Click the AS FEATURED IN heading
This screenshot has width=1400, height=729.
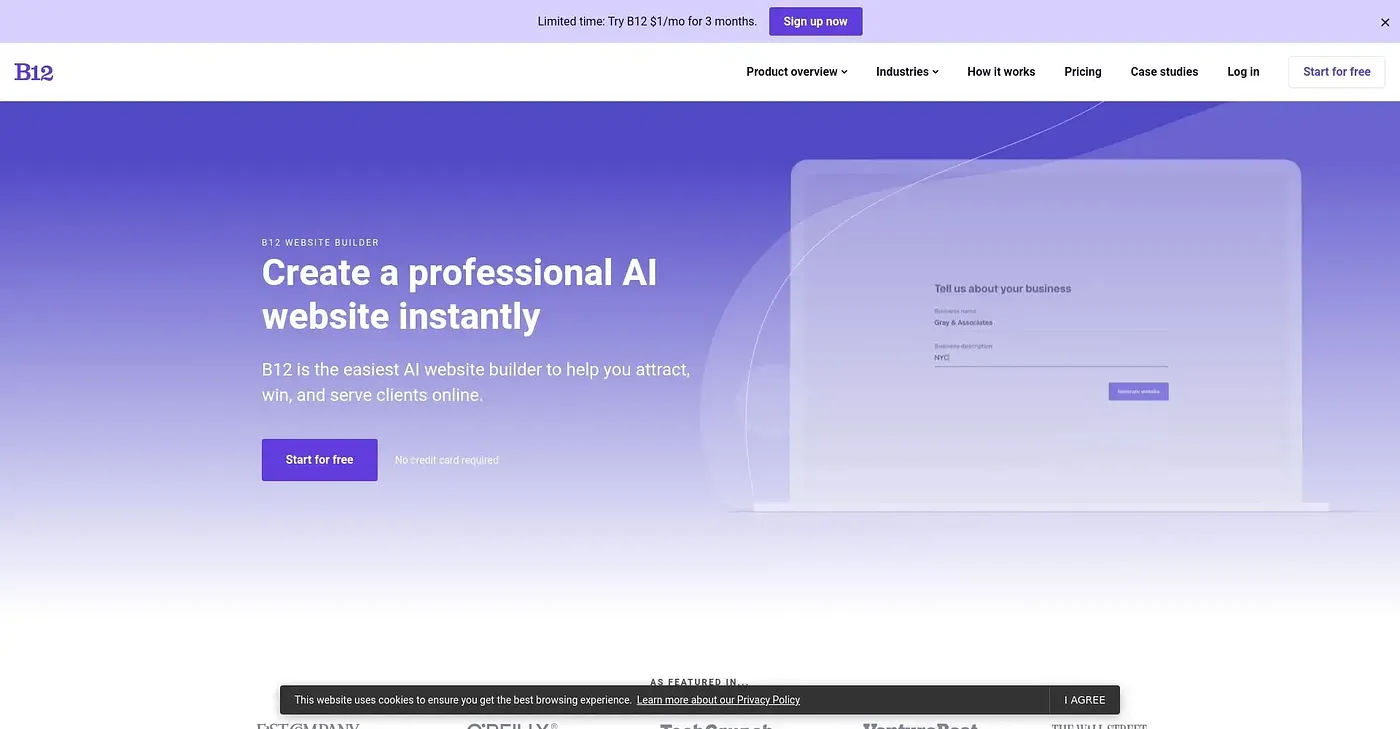700,682
